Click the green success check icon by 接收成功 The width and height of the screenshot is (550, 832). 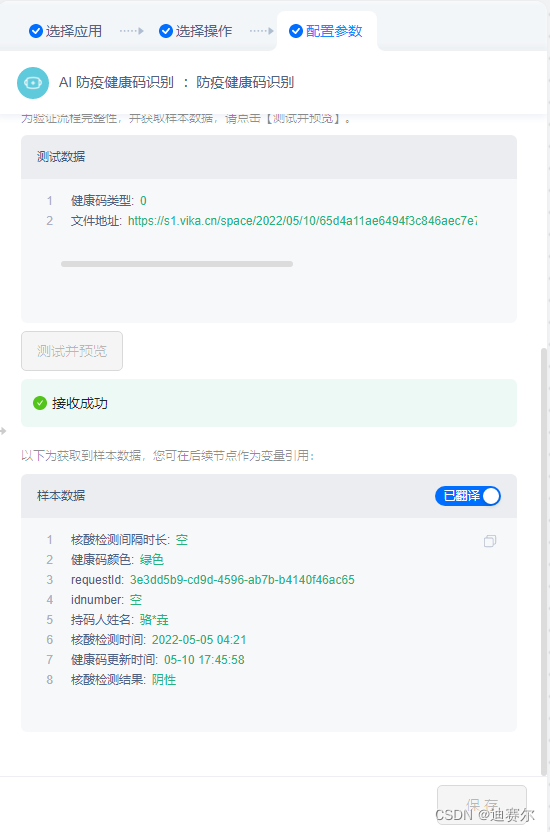[40, 403]
